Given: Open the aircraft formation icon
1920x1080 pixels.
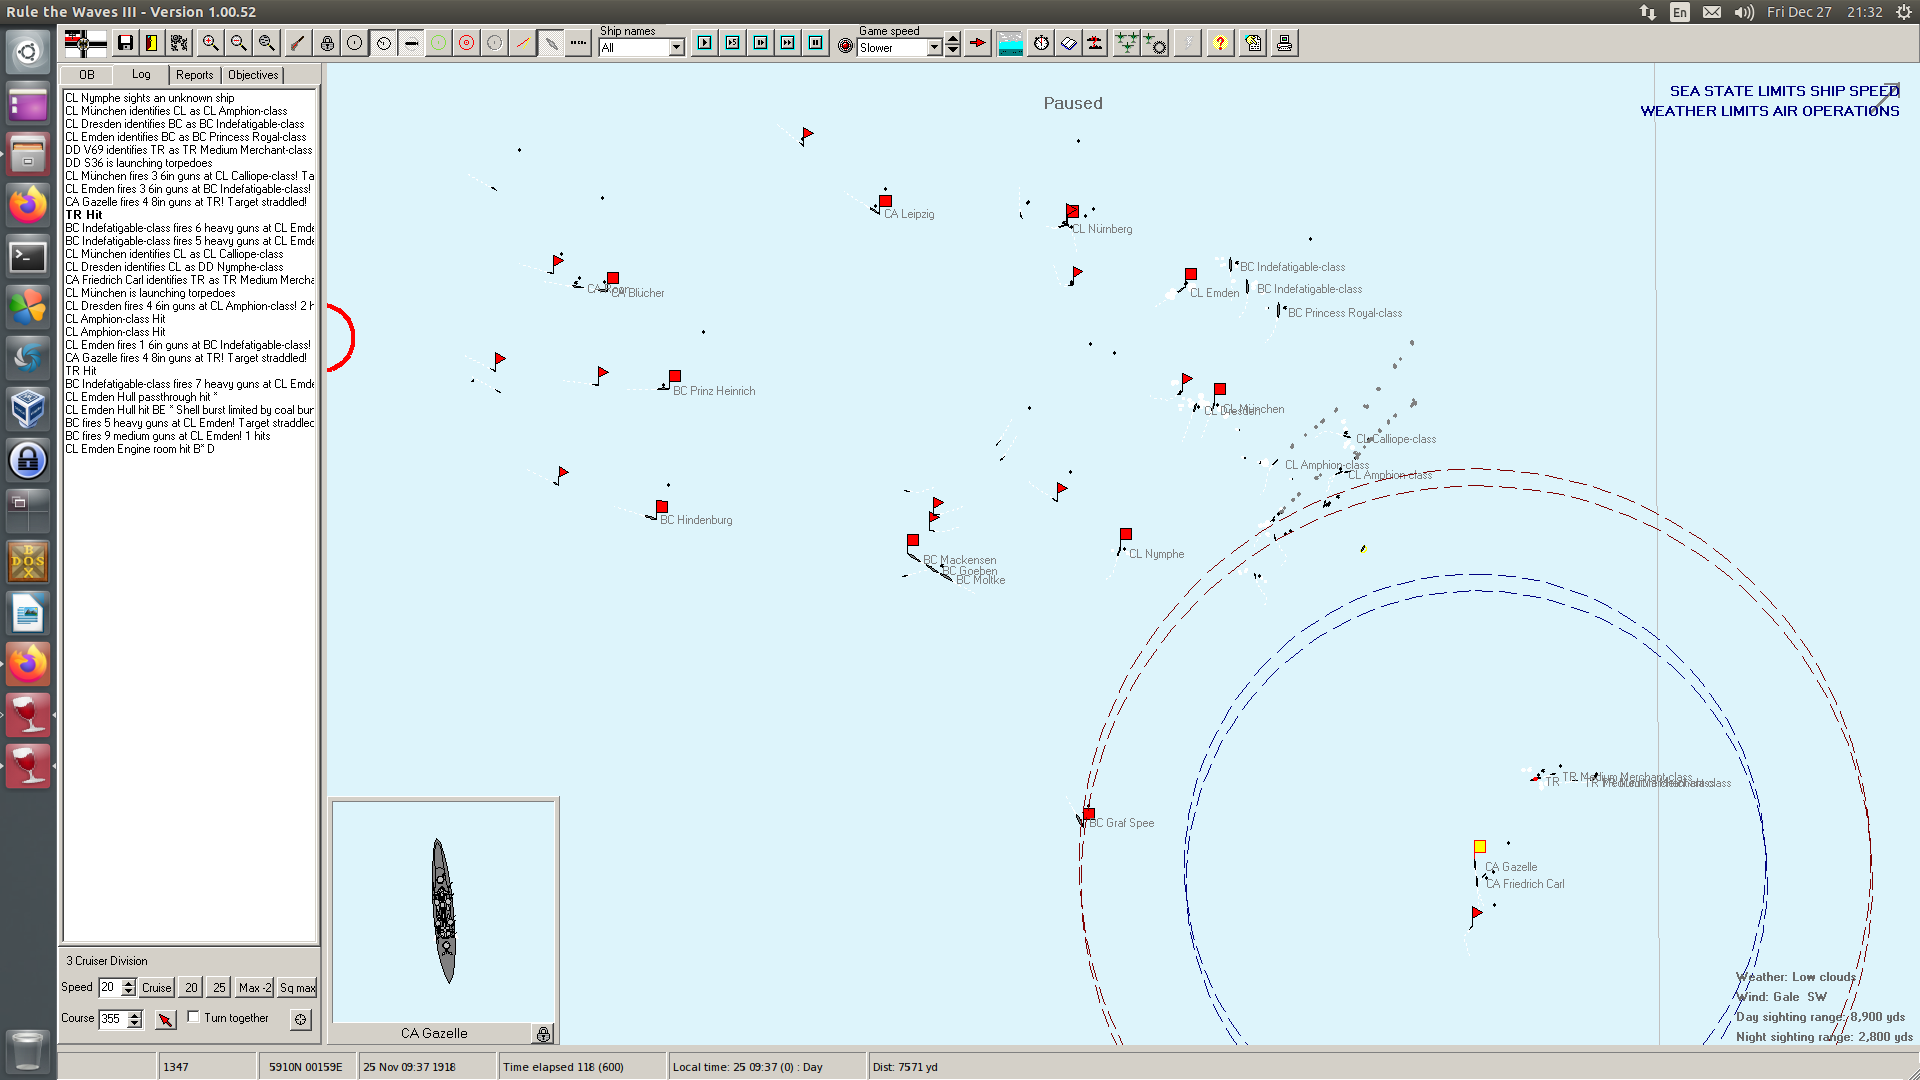Looking at the screenshot, I should [x=1127, y=43].
